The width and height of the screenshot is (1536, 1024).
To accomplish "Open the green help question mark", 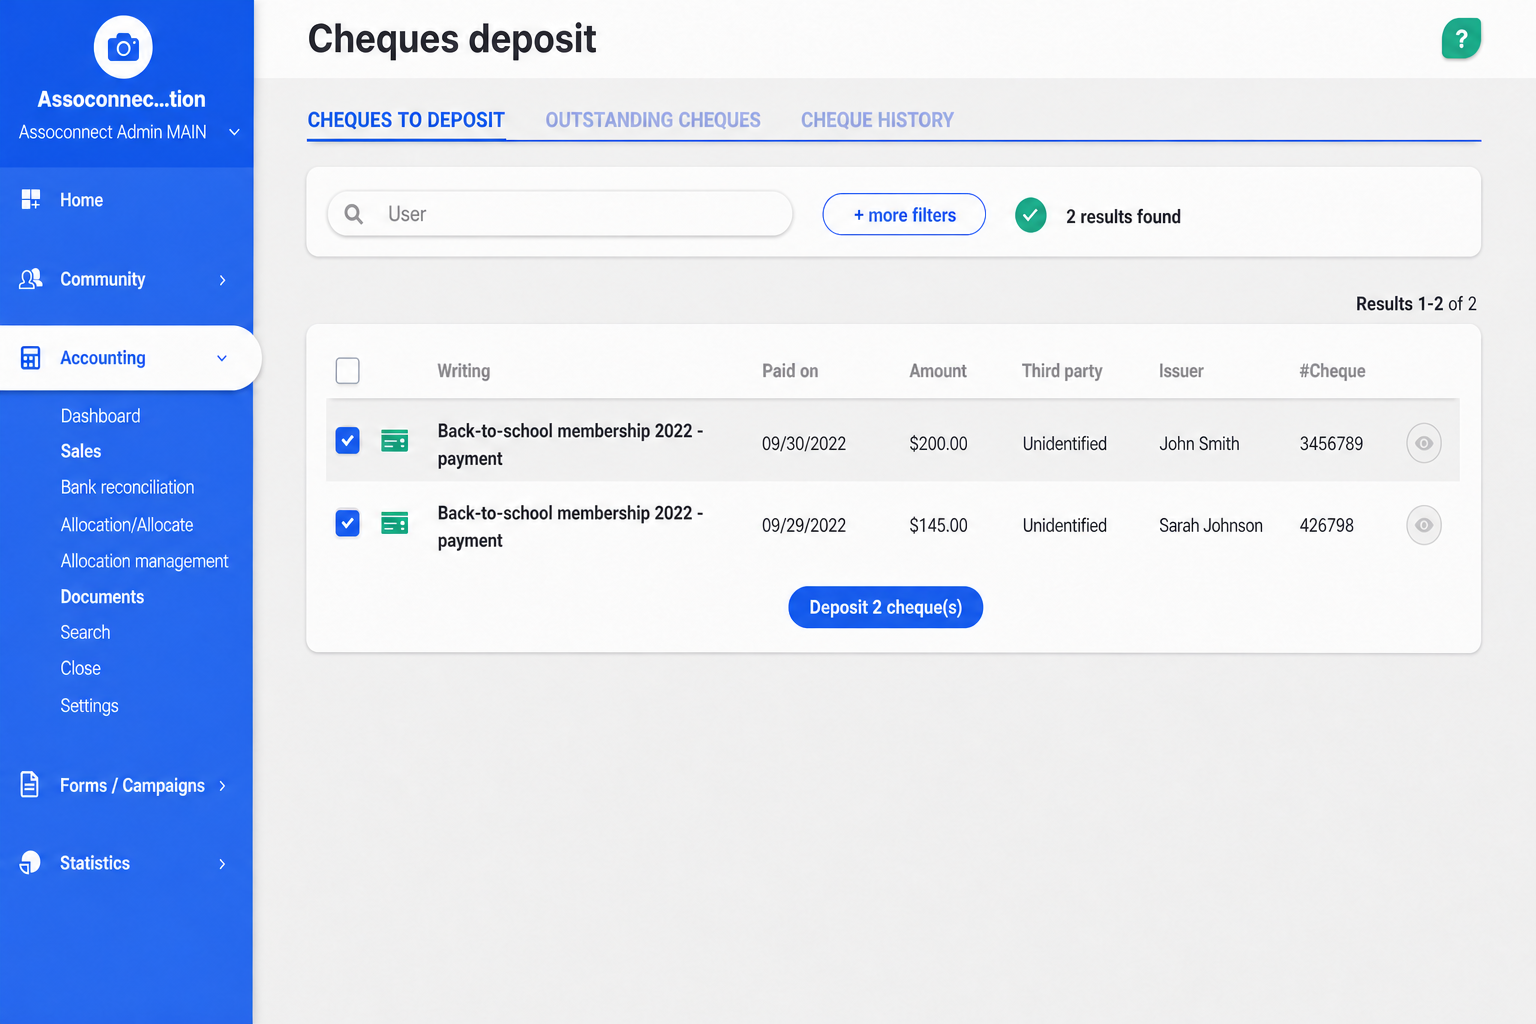I will coord(1461,39).
